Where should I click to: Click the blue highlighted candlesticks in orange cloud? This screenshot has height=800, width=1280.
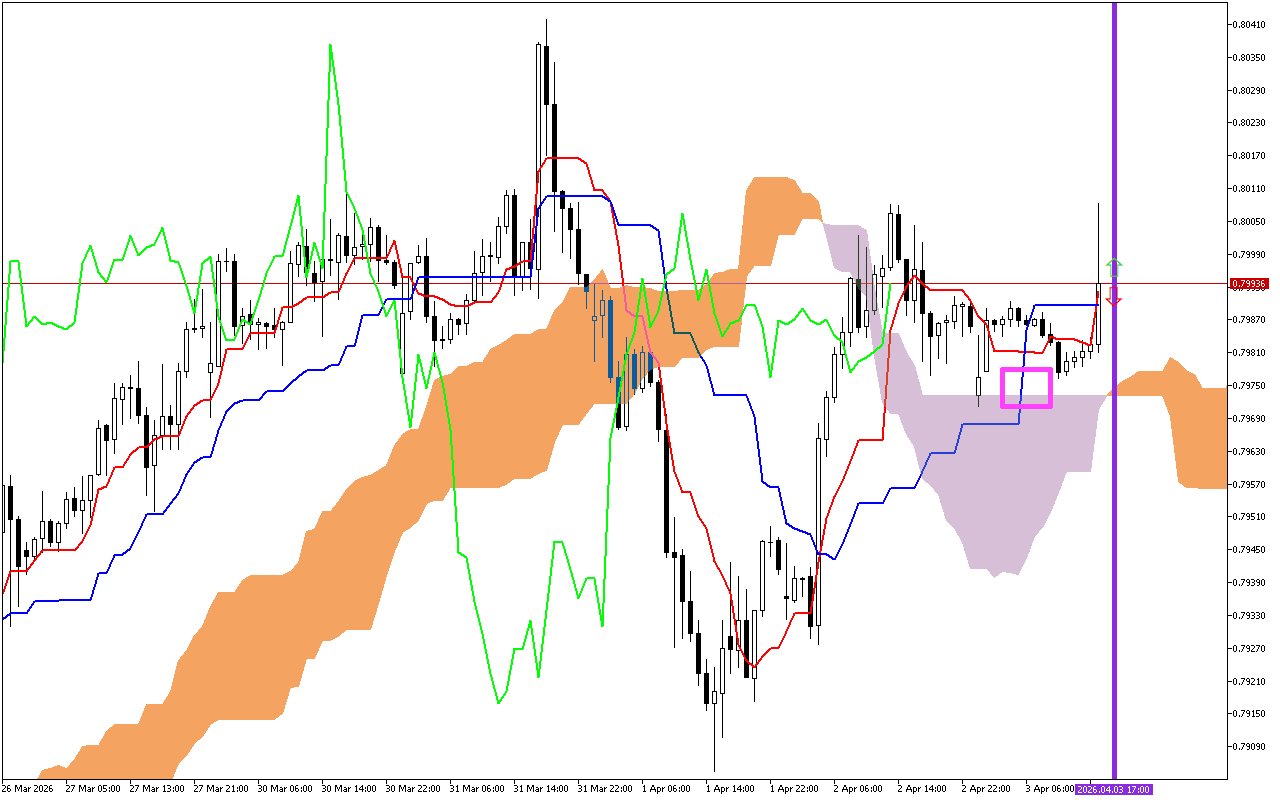pos(610,340)
